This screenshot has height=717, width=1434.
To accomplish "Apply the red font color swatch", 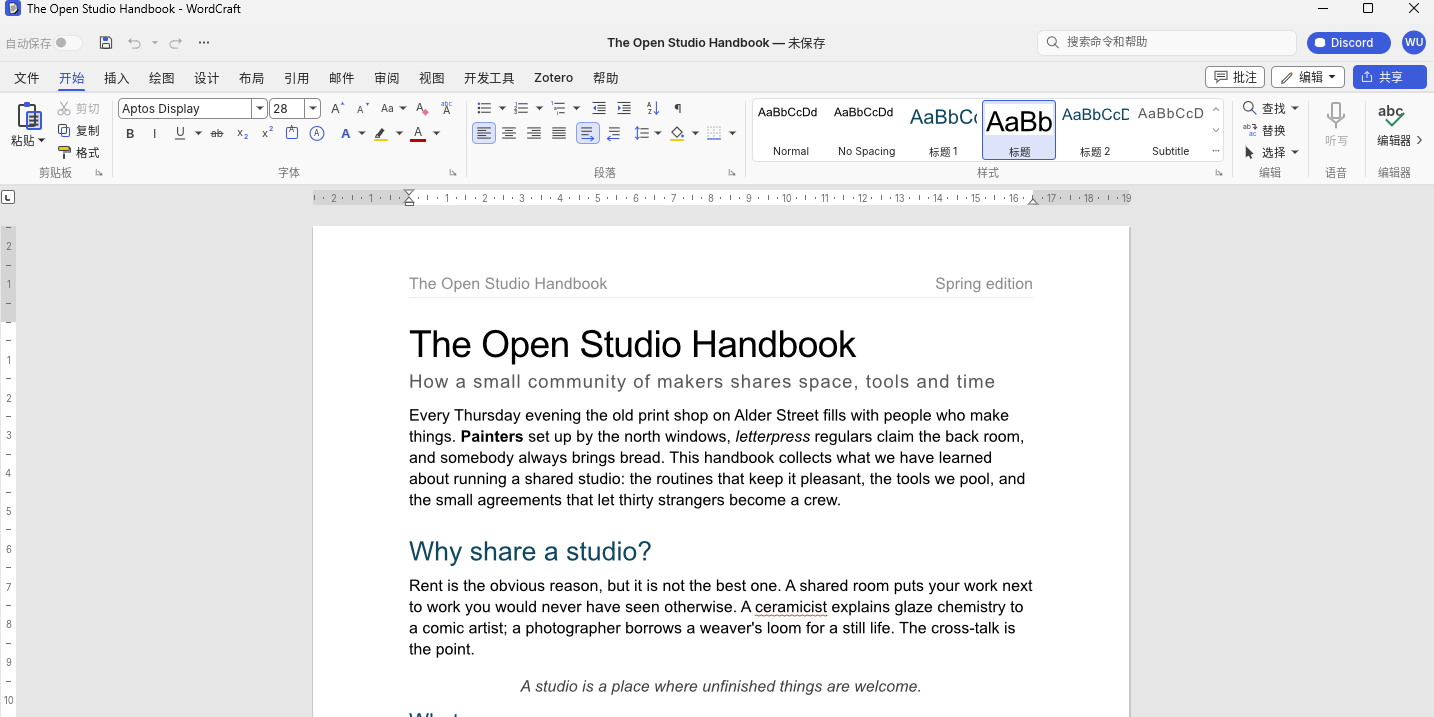I will pyautogui.click(x=418, y=133).
